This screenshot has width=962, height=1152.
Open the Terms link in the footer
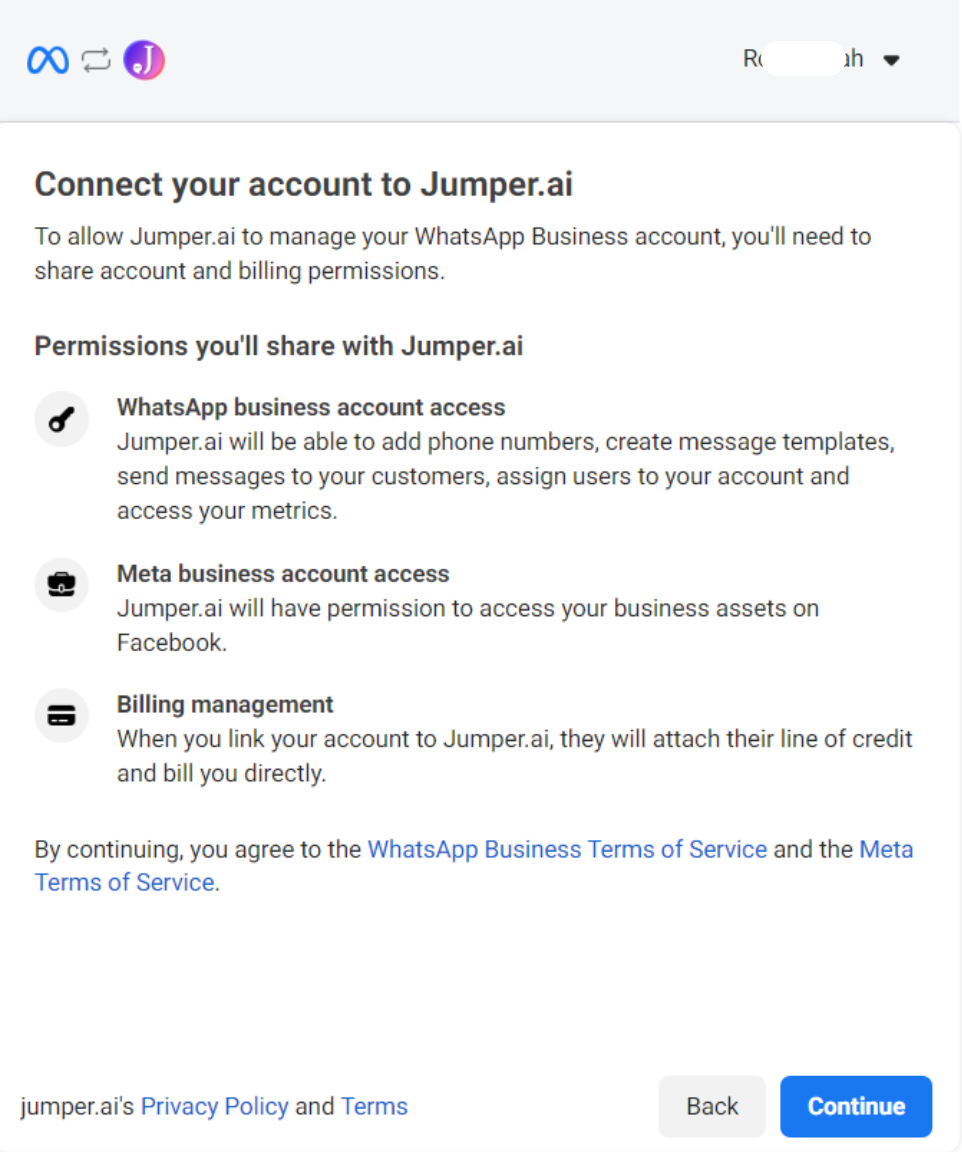pos(374,1106)
